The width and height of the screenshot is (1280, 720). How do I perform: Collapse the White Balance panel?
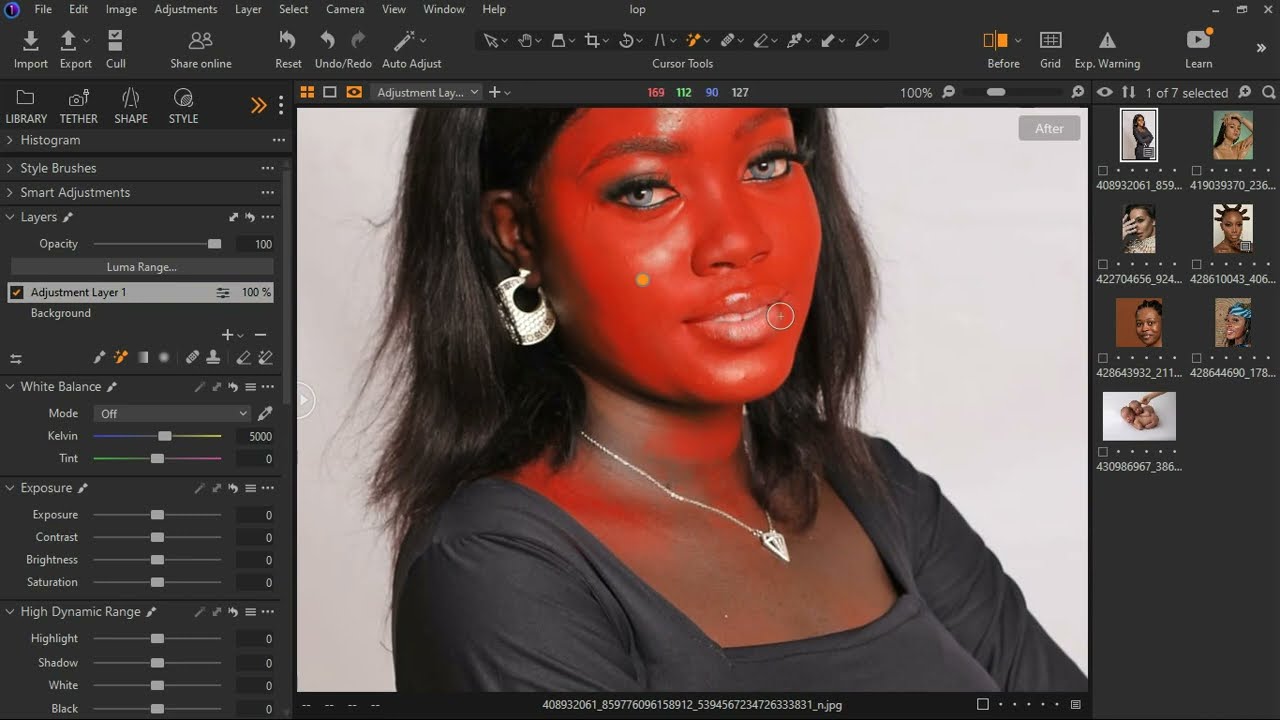(x=10, y=387)
